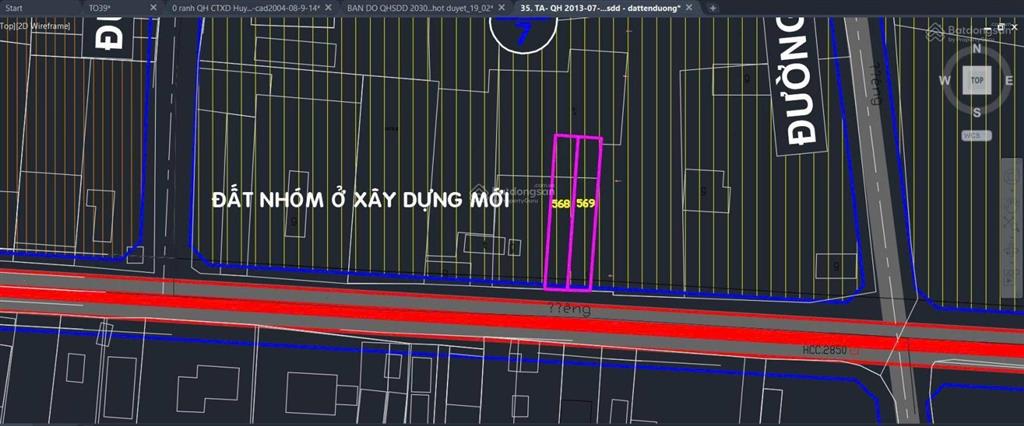Add a new drawing tab with plus icon
Image resolution: width=1024 pixels, height=426 pixels.
[712, 8]
